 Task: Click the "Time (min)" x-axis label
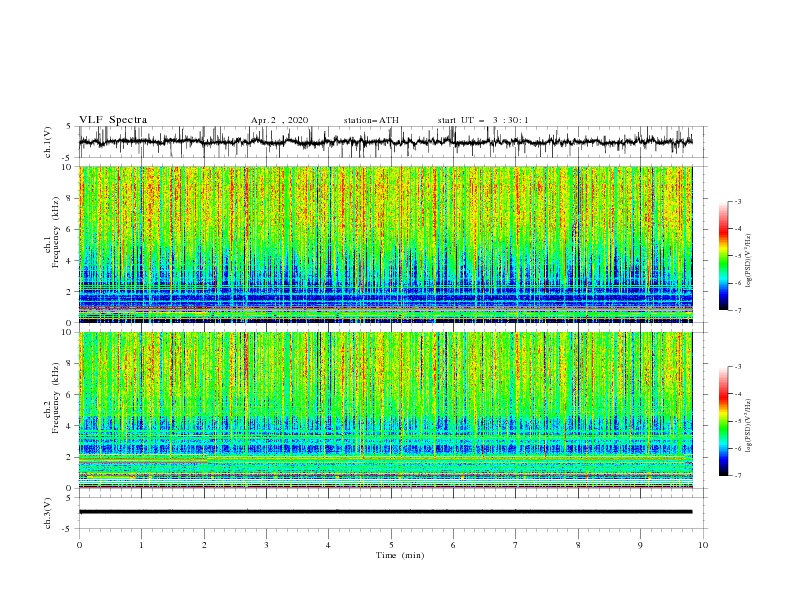[400, 555]
